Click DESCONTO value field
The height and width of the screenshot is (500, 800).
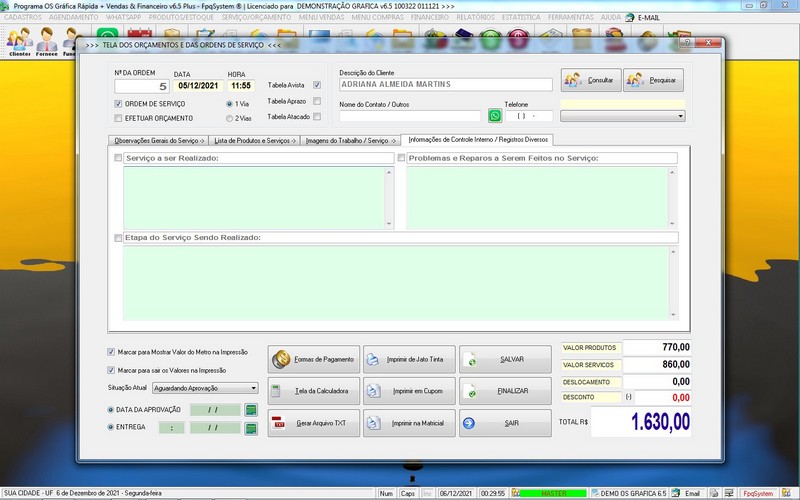click(663, 397)
